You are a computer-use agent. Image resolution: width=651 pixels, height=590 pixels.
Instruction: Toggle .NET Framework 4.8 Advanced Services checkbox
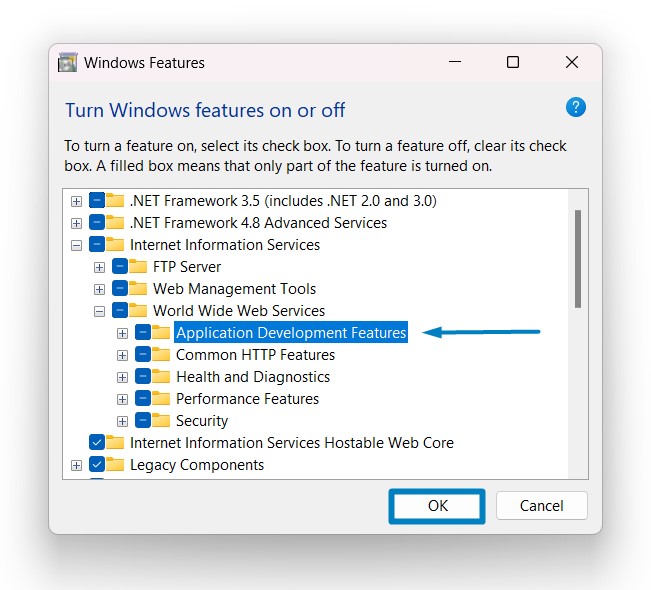coord(97,223)
